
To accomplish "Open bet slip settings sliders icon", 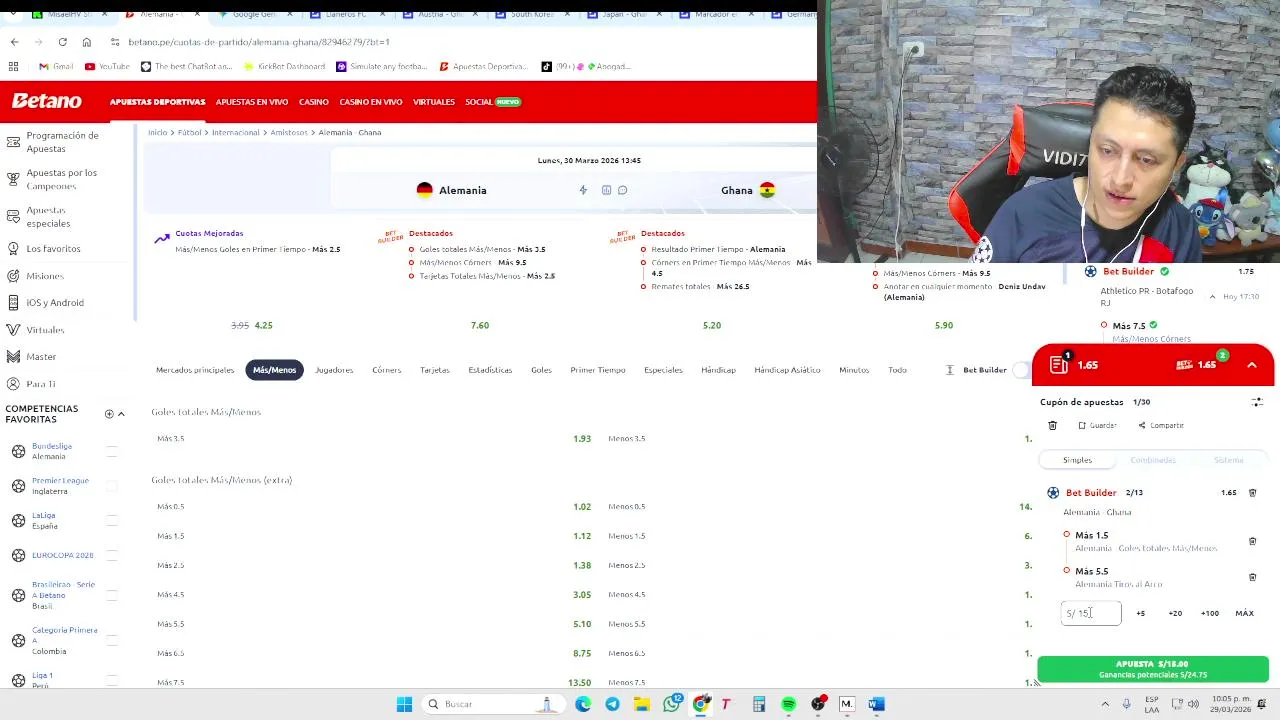I will (1257, 402).
